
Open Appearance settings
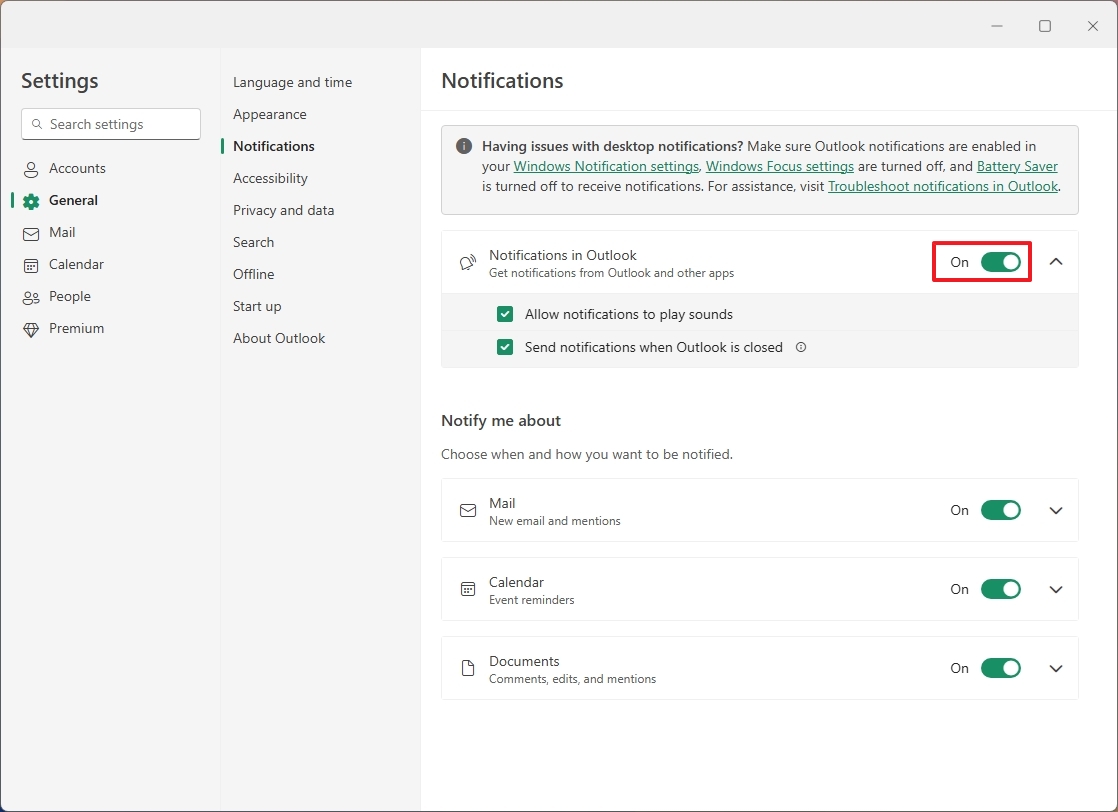[x=270, y=114]
